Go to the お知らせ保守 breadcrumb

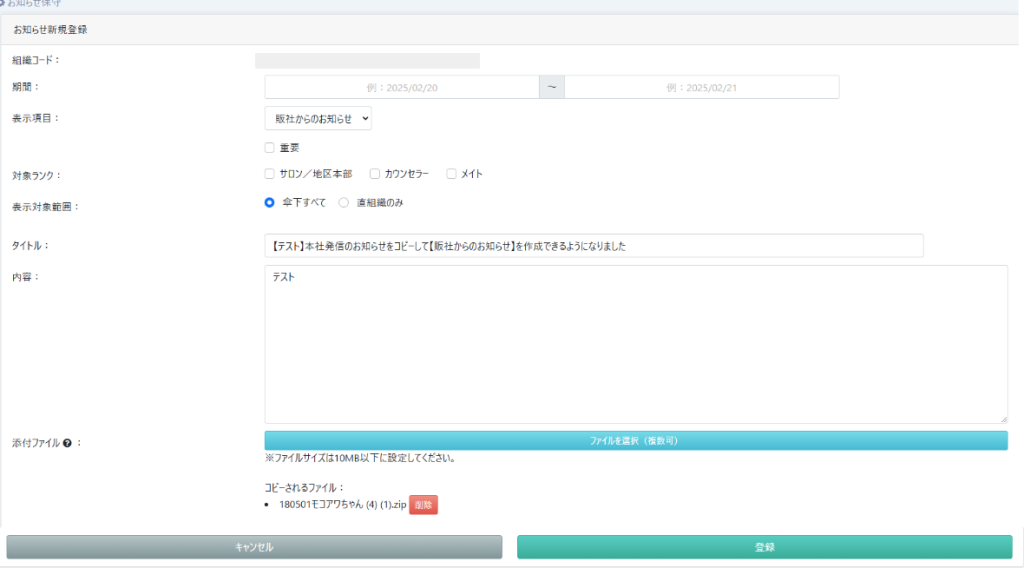(x=33, y=4)
